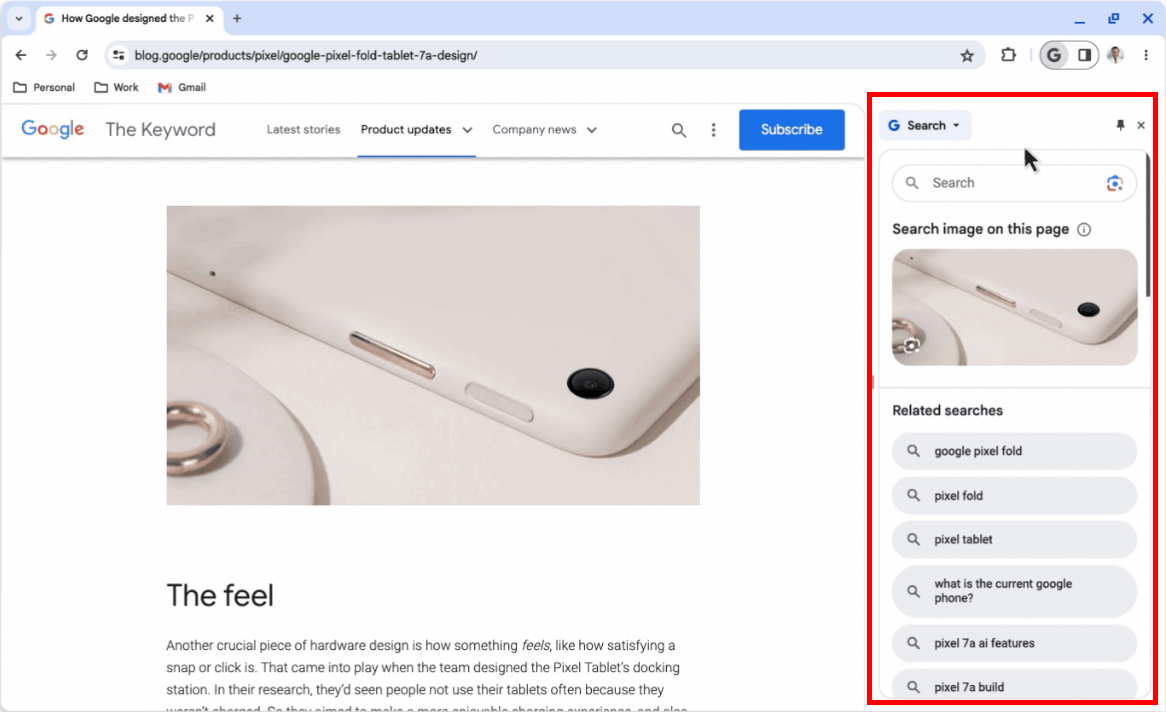Close the search side panel
This screenshot has width=1166, height=712.
click(1141, 125)
